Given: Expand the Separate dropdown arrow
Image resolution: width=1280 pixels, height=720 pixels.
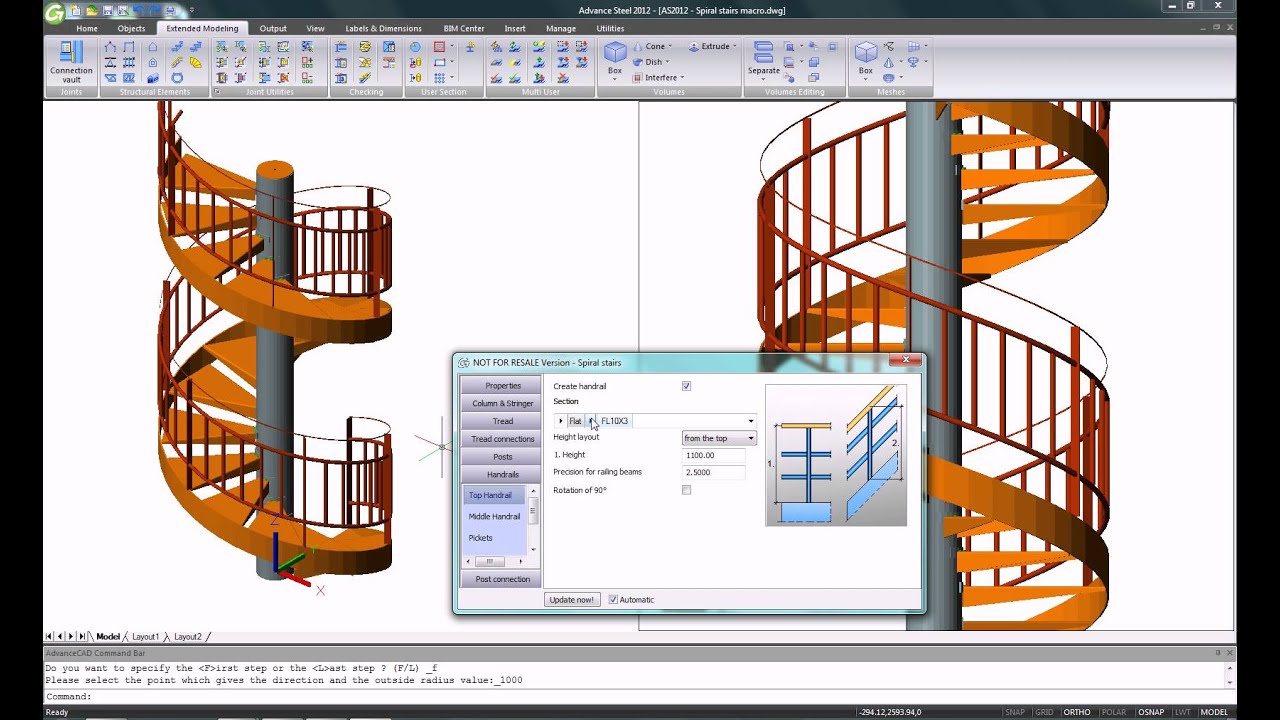Looking at the screenshot, I should point(763,80).
